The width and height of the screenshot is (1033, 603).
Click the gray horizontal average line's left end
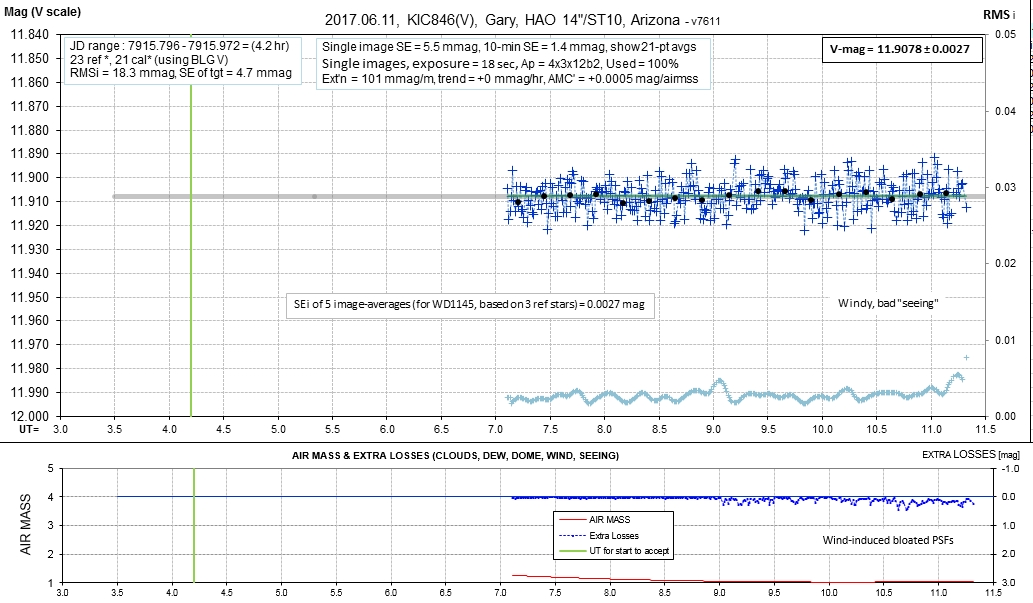click(x=115, y=196)
